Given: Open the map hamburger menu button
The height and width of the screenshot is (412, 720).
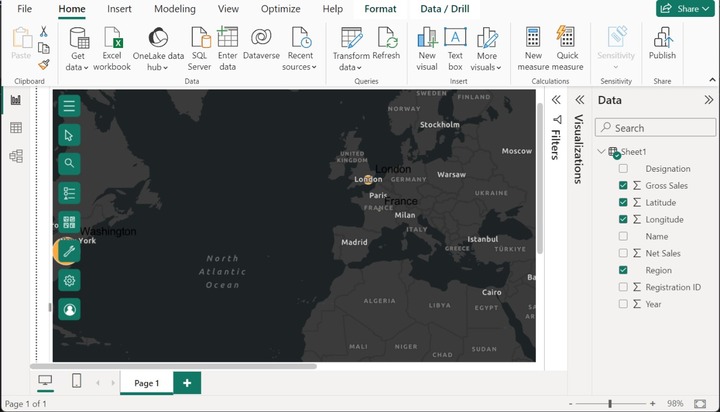Looking at the screenshot, I should (x=69, y=105).
